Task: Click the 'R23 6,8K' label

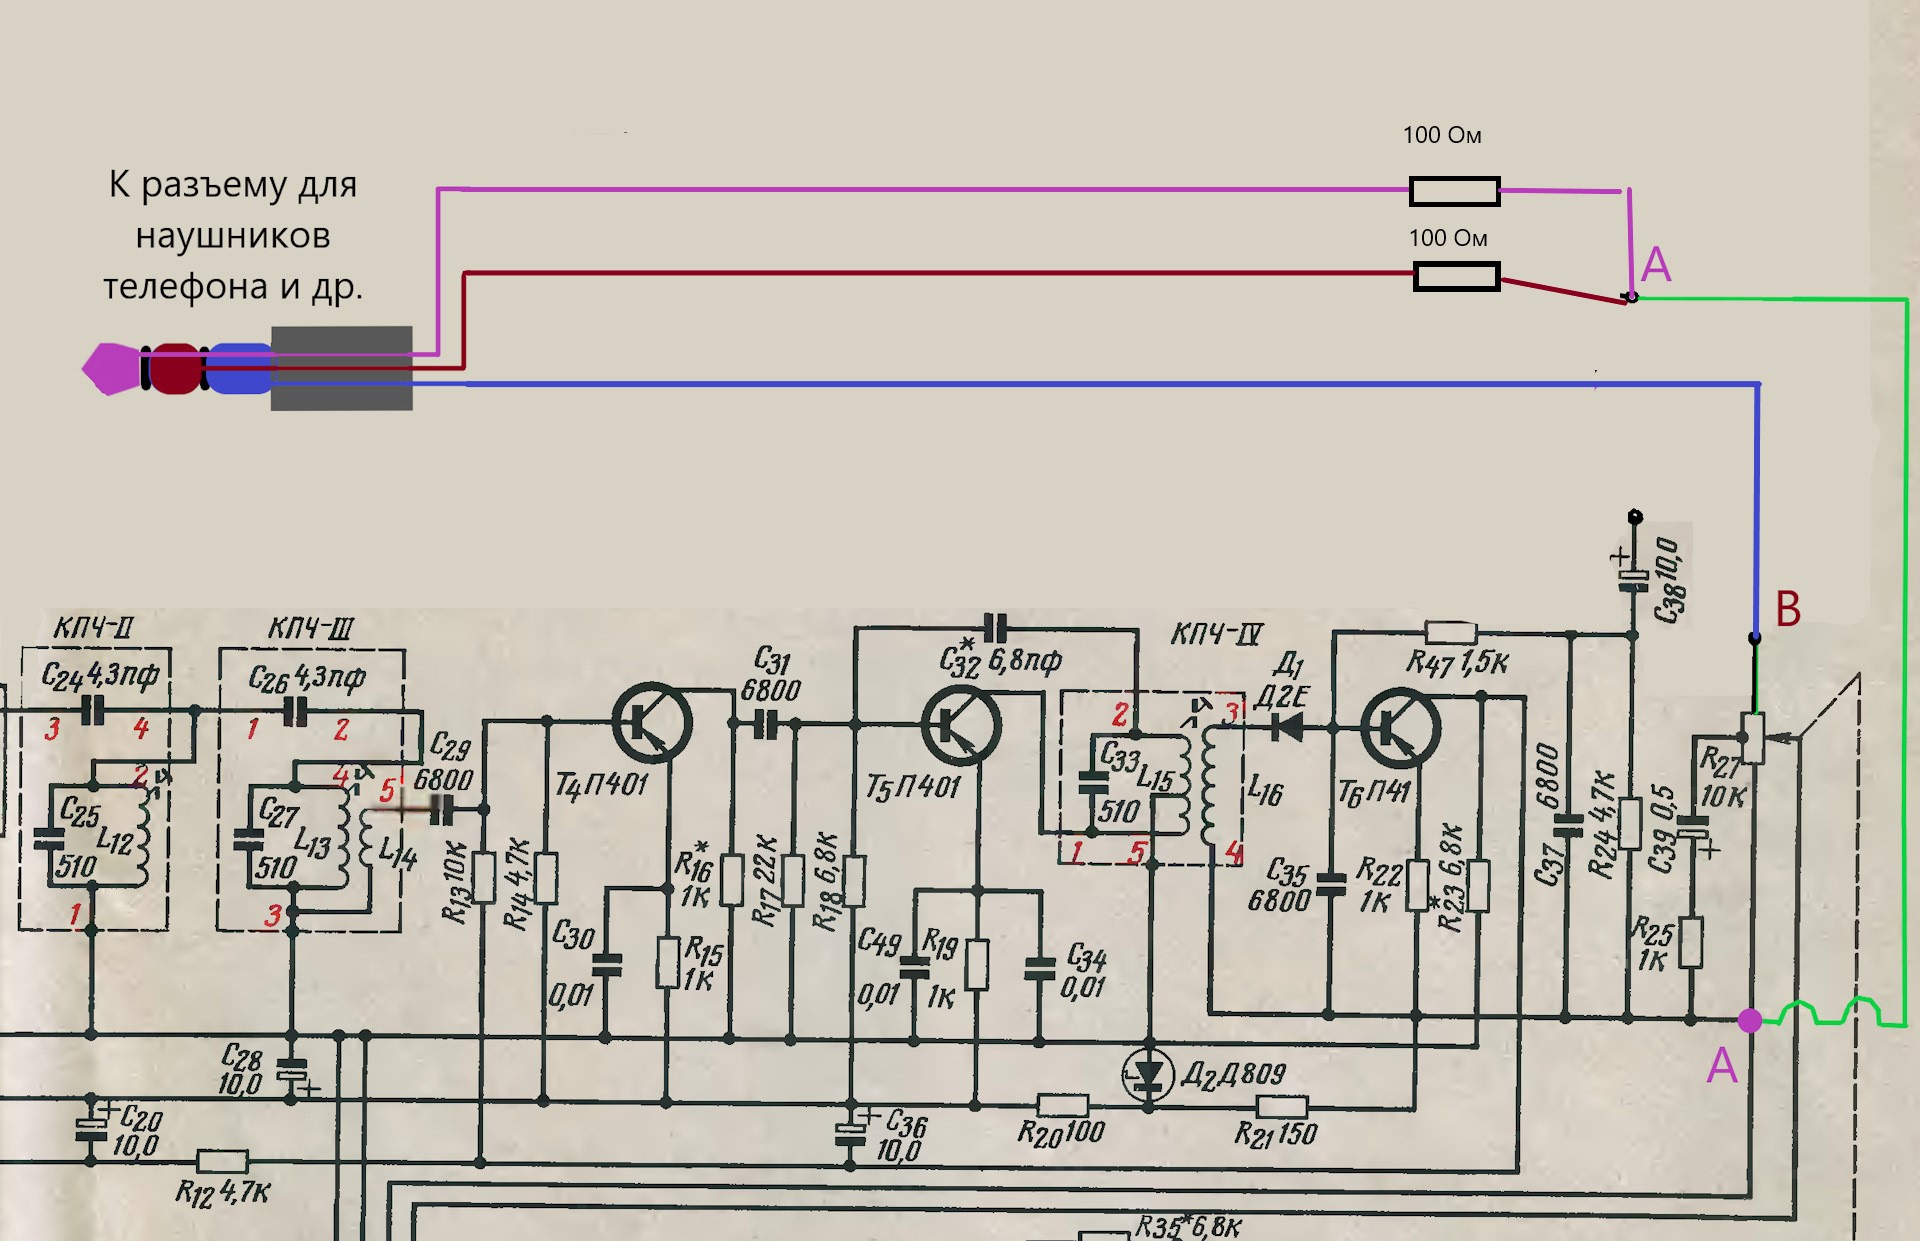Action: (x=1450, y=877)
